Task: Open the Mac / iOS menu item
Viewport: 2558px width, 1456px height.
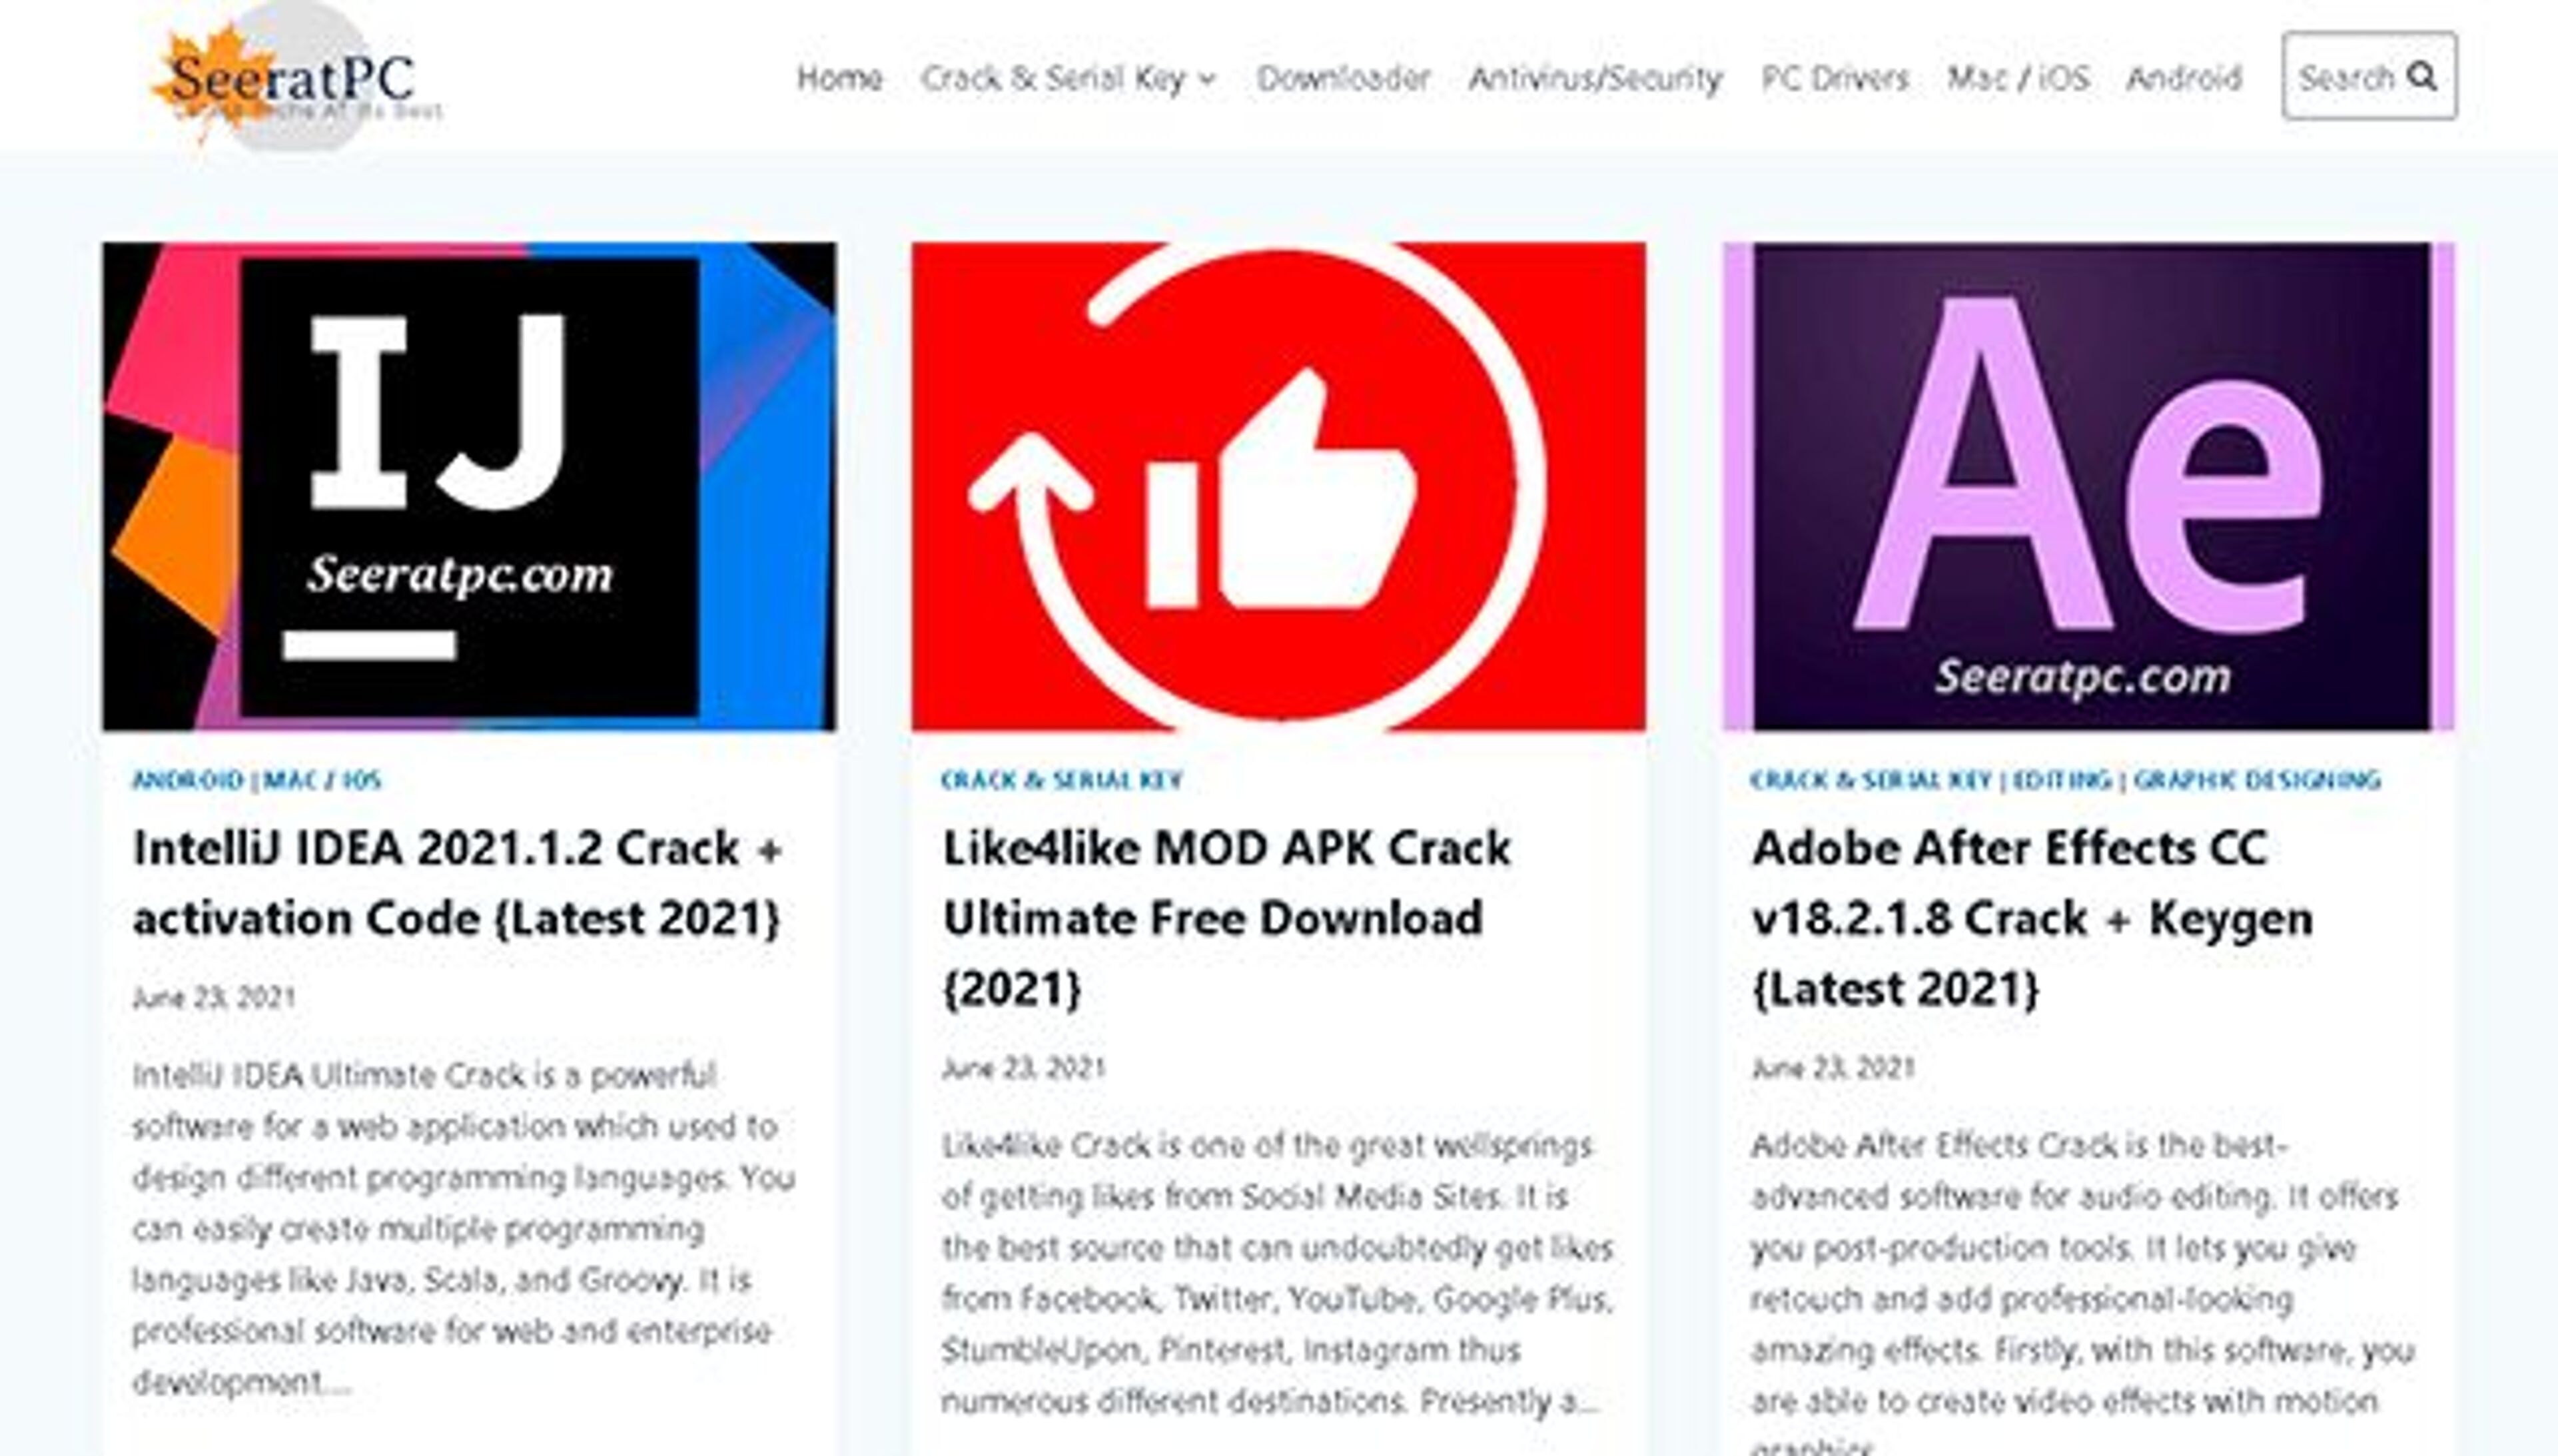Action: coord(2017,78)
